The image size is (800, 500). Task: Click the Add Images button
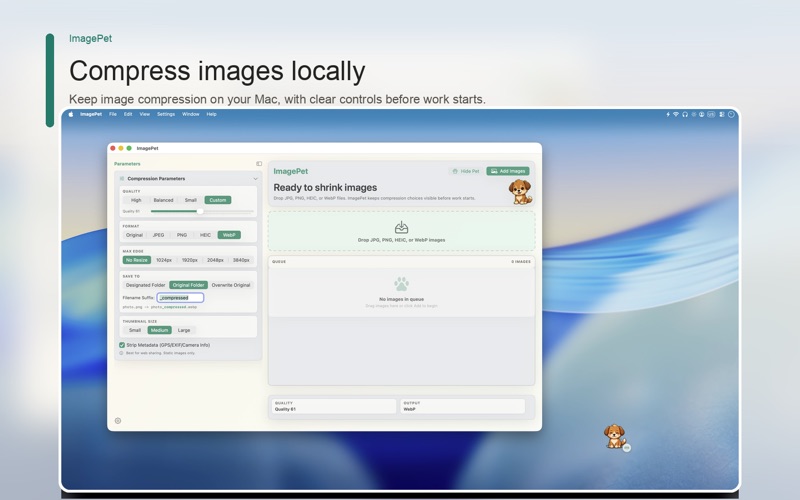point(508,171)
